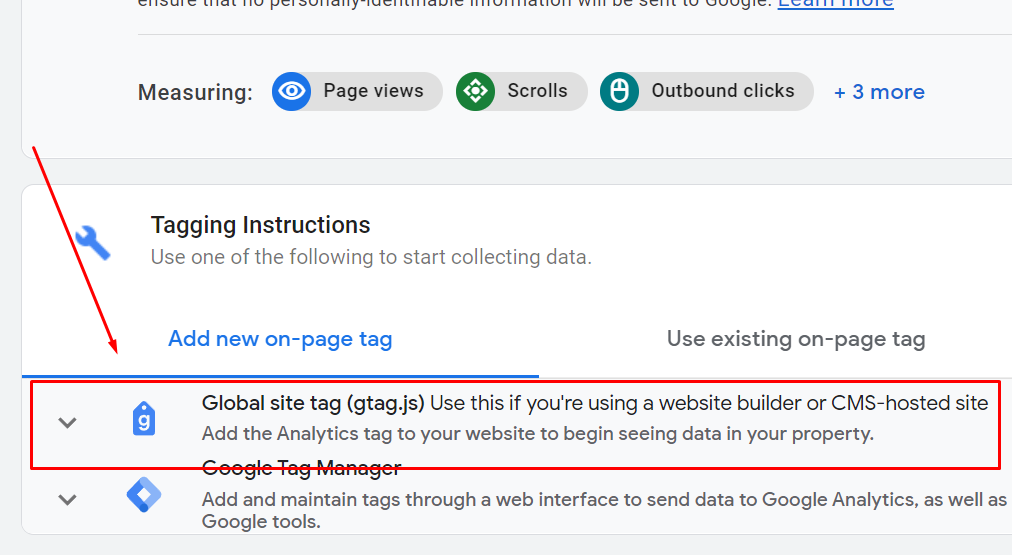Image resolution: width=1012 pixels, height=555 pixels.
Task: Switch to 'Use existing on-page tag' tab
Action: click(x=796, y=339)
